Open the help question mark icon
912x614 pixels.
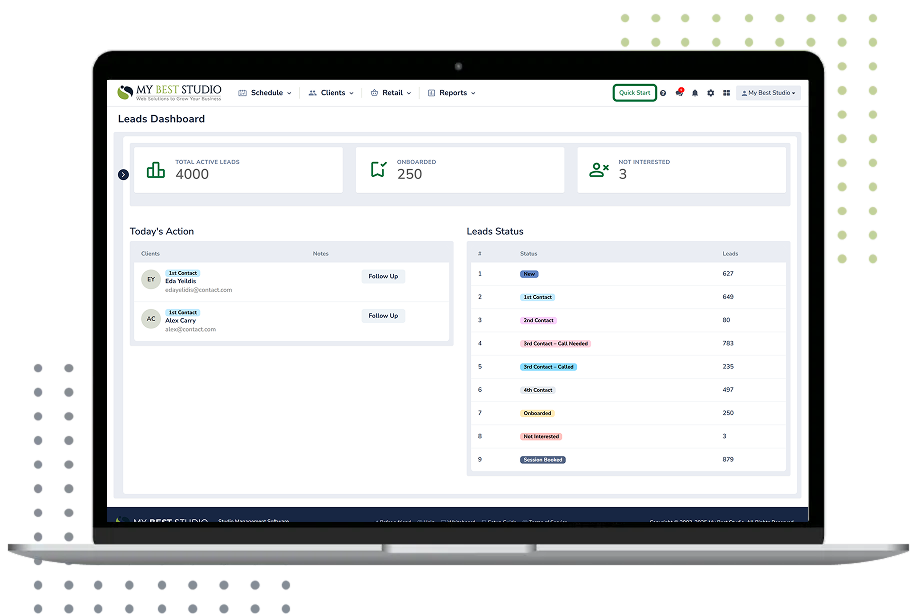(663, 93)
